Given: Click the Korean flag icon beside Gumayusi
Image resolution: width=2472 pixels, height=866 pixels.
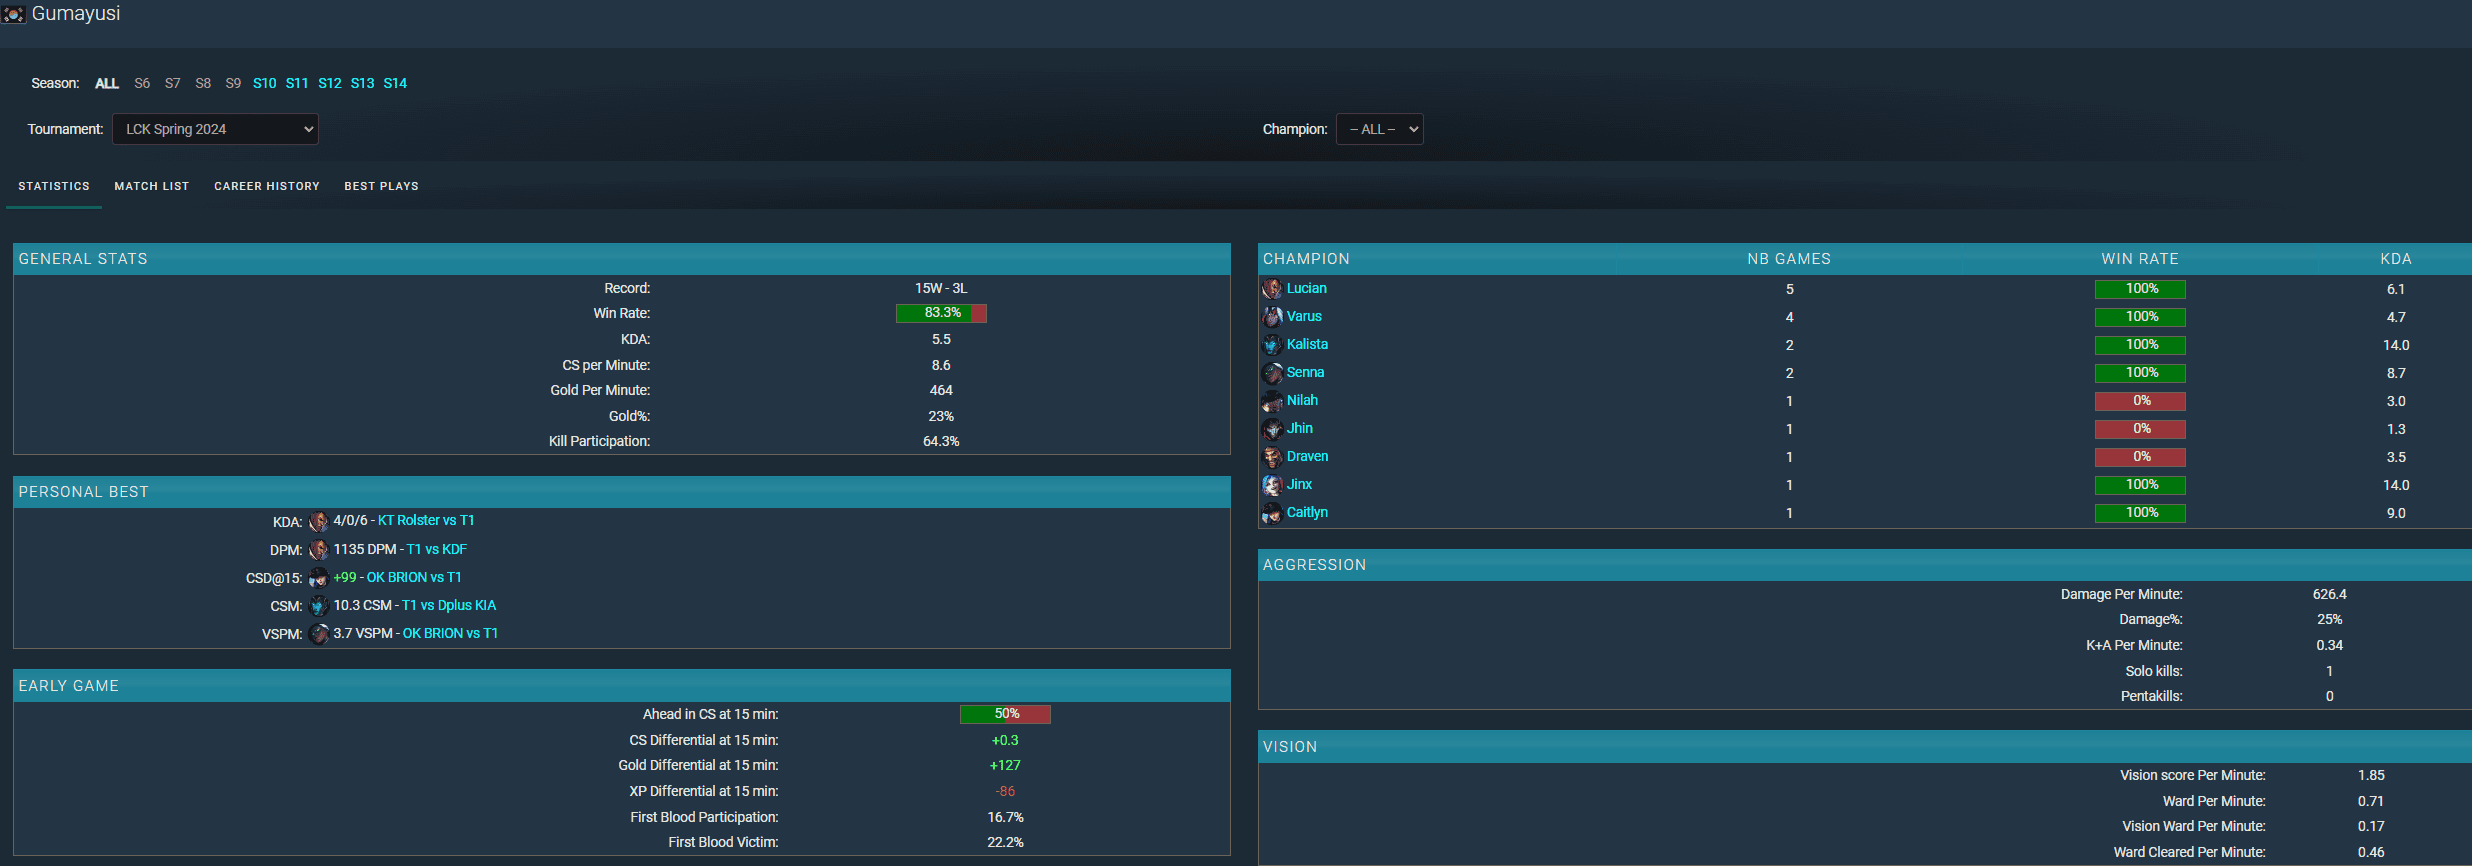Looking at the screenshot, I should click(13, 14).
